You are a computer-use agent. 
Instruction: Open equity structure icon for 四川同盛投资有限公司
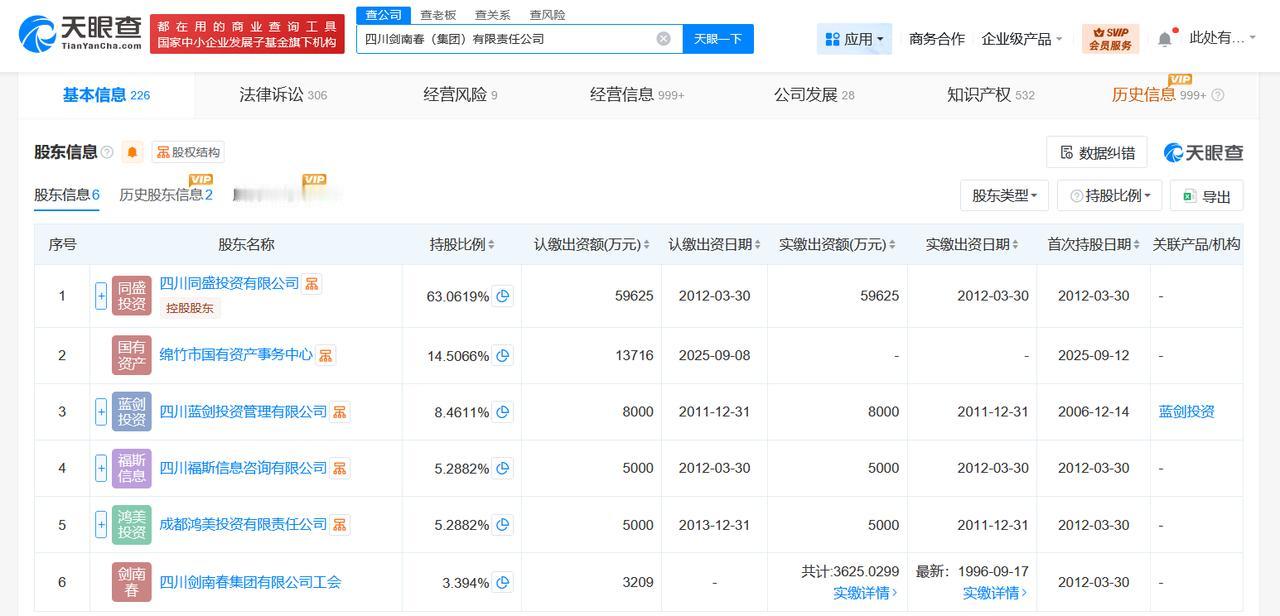point(312,284)
